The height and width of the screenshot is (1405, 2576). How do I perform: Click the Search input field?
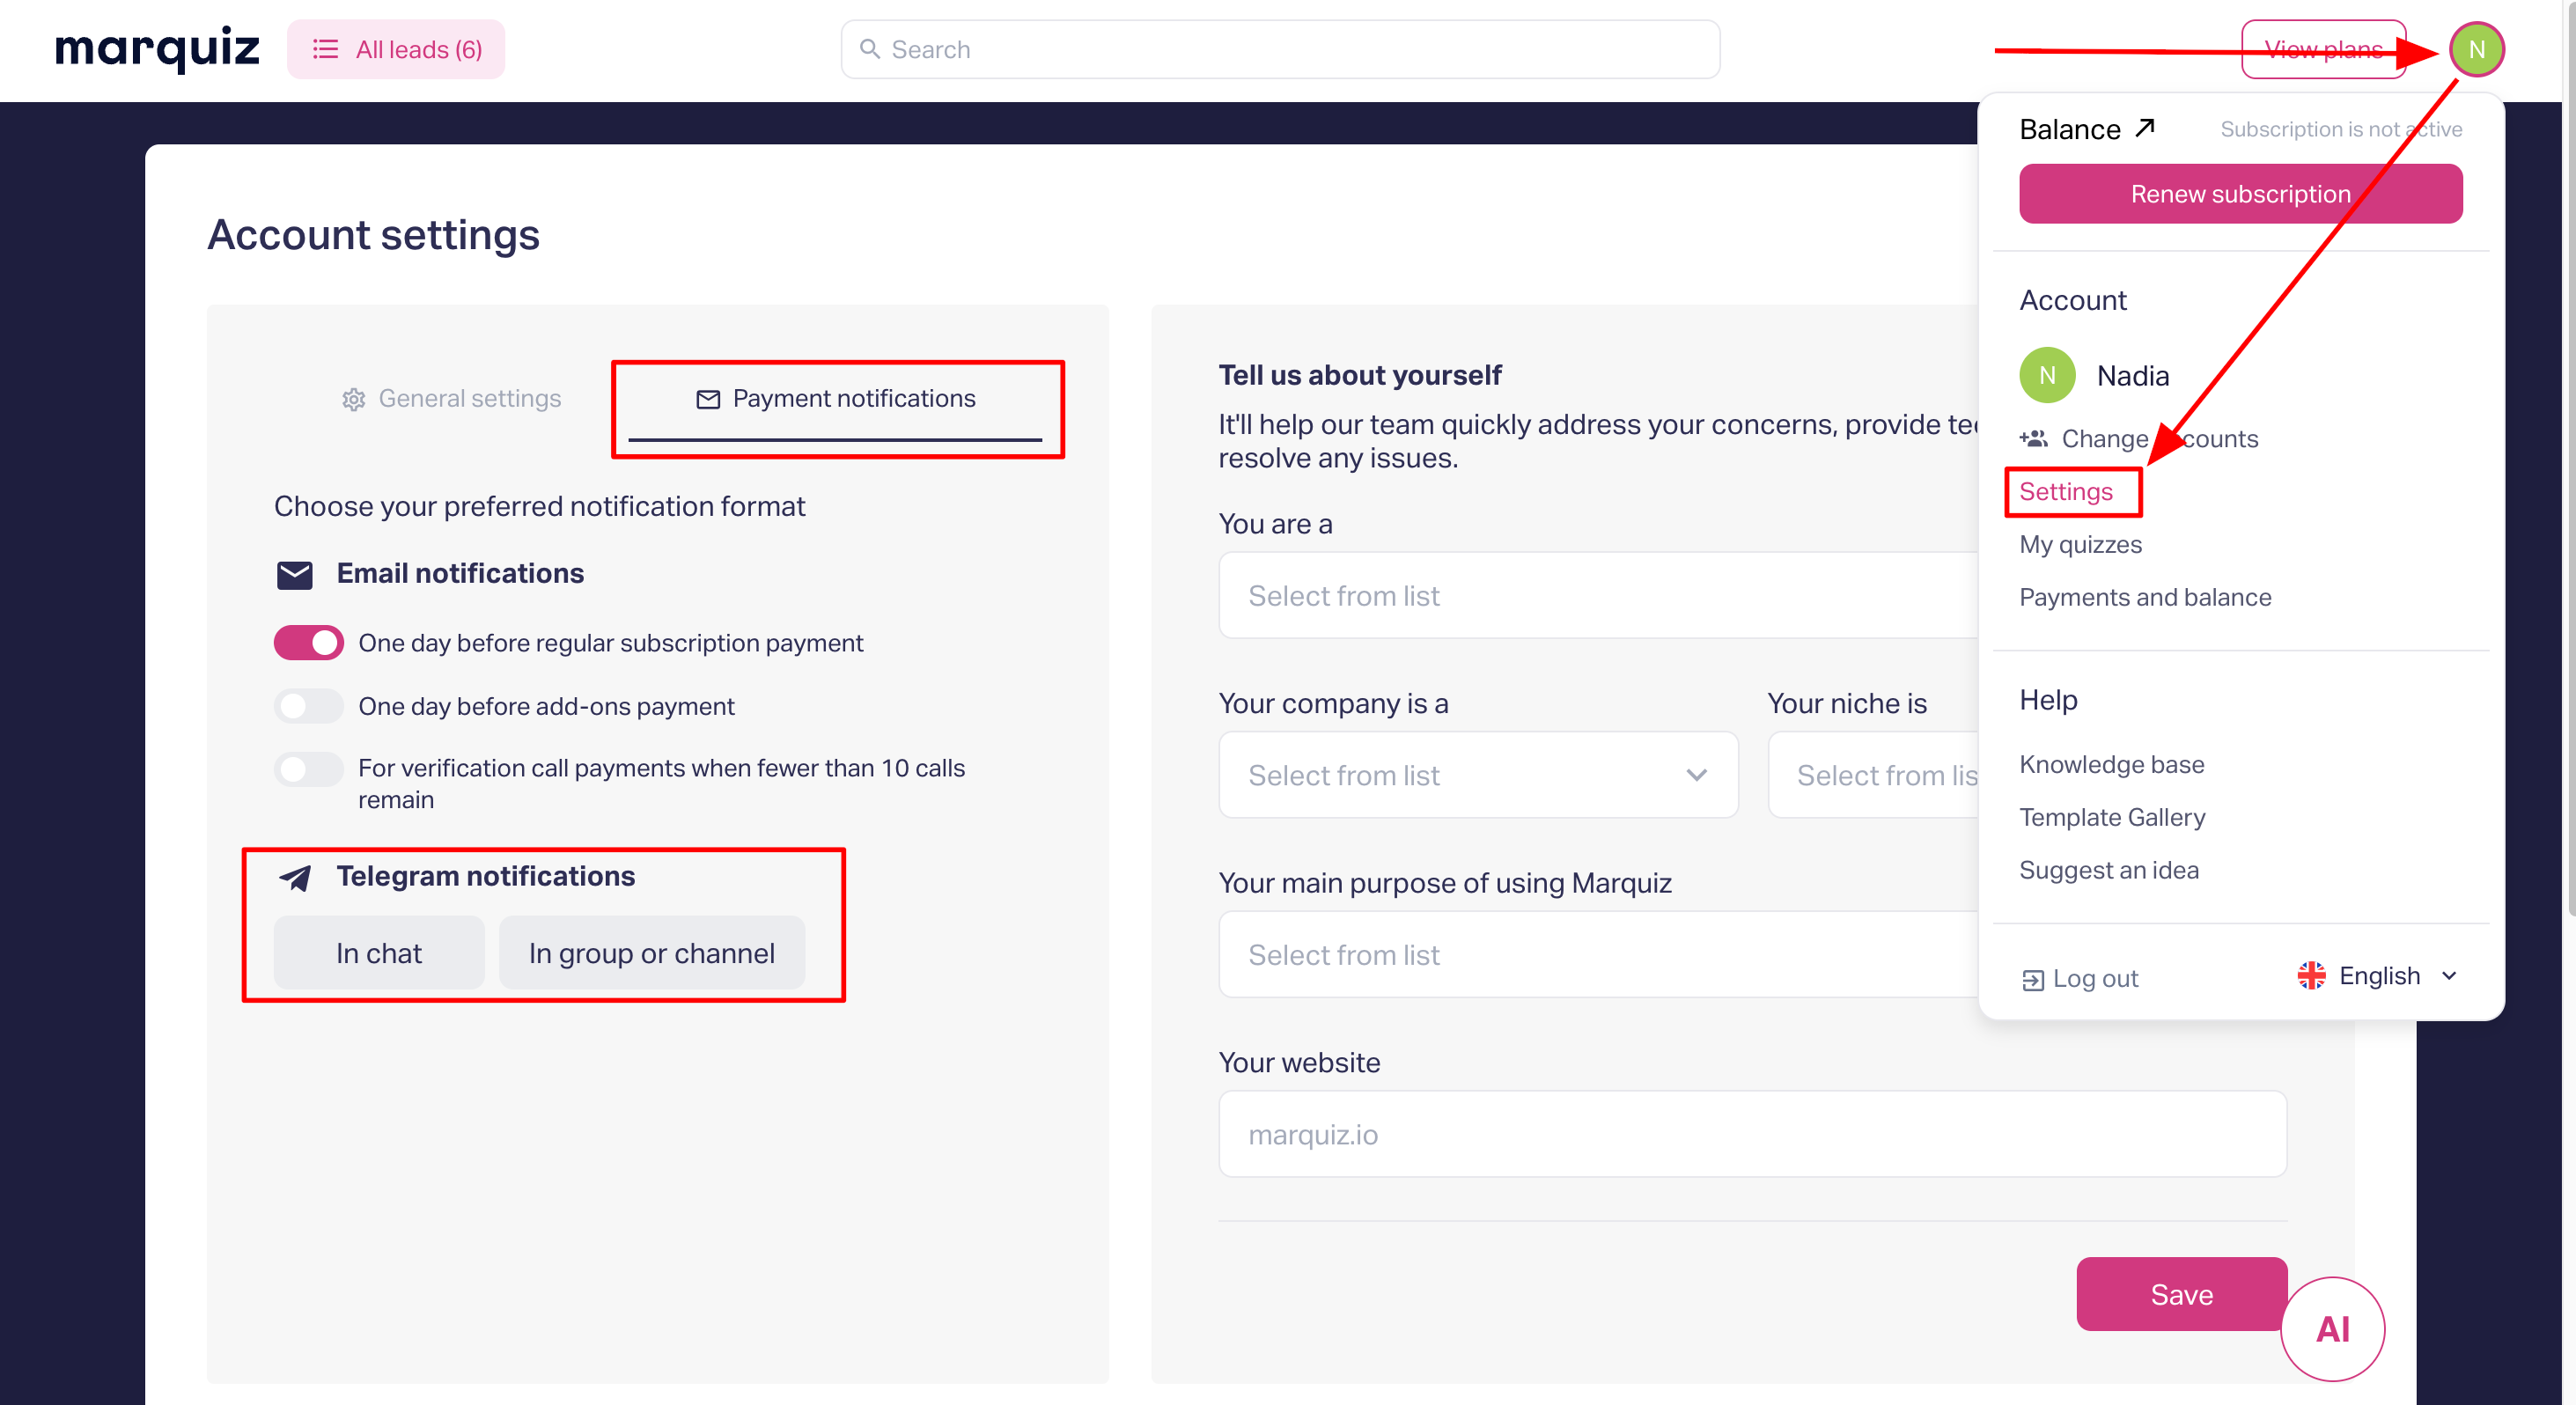(x=1280, y=49)
